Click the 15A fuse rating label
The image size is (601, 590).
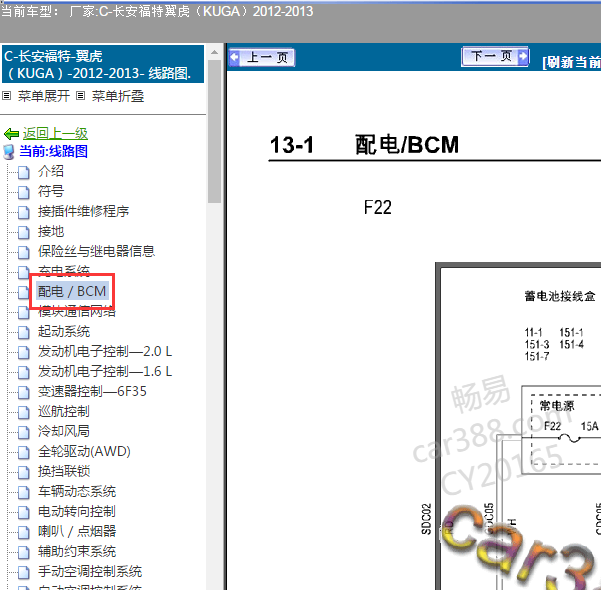click(590, 426)
